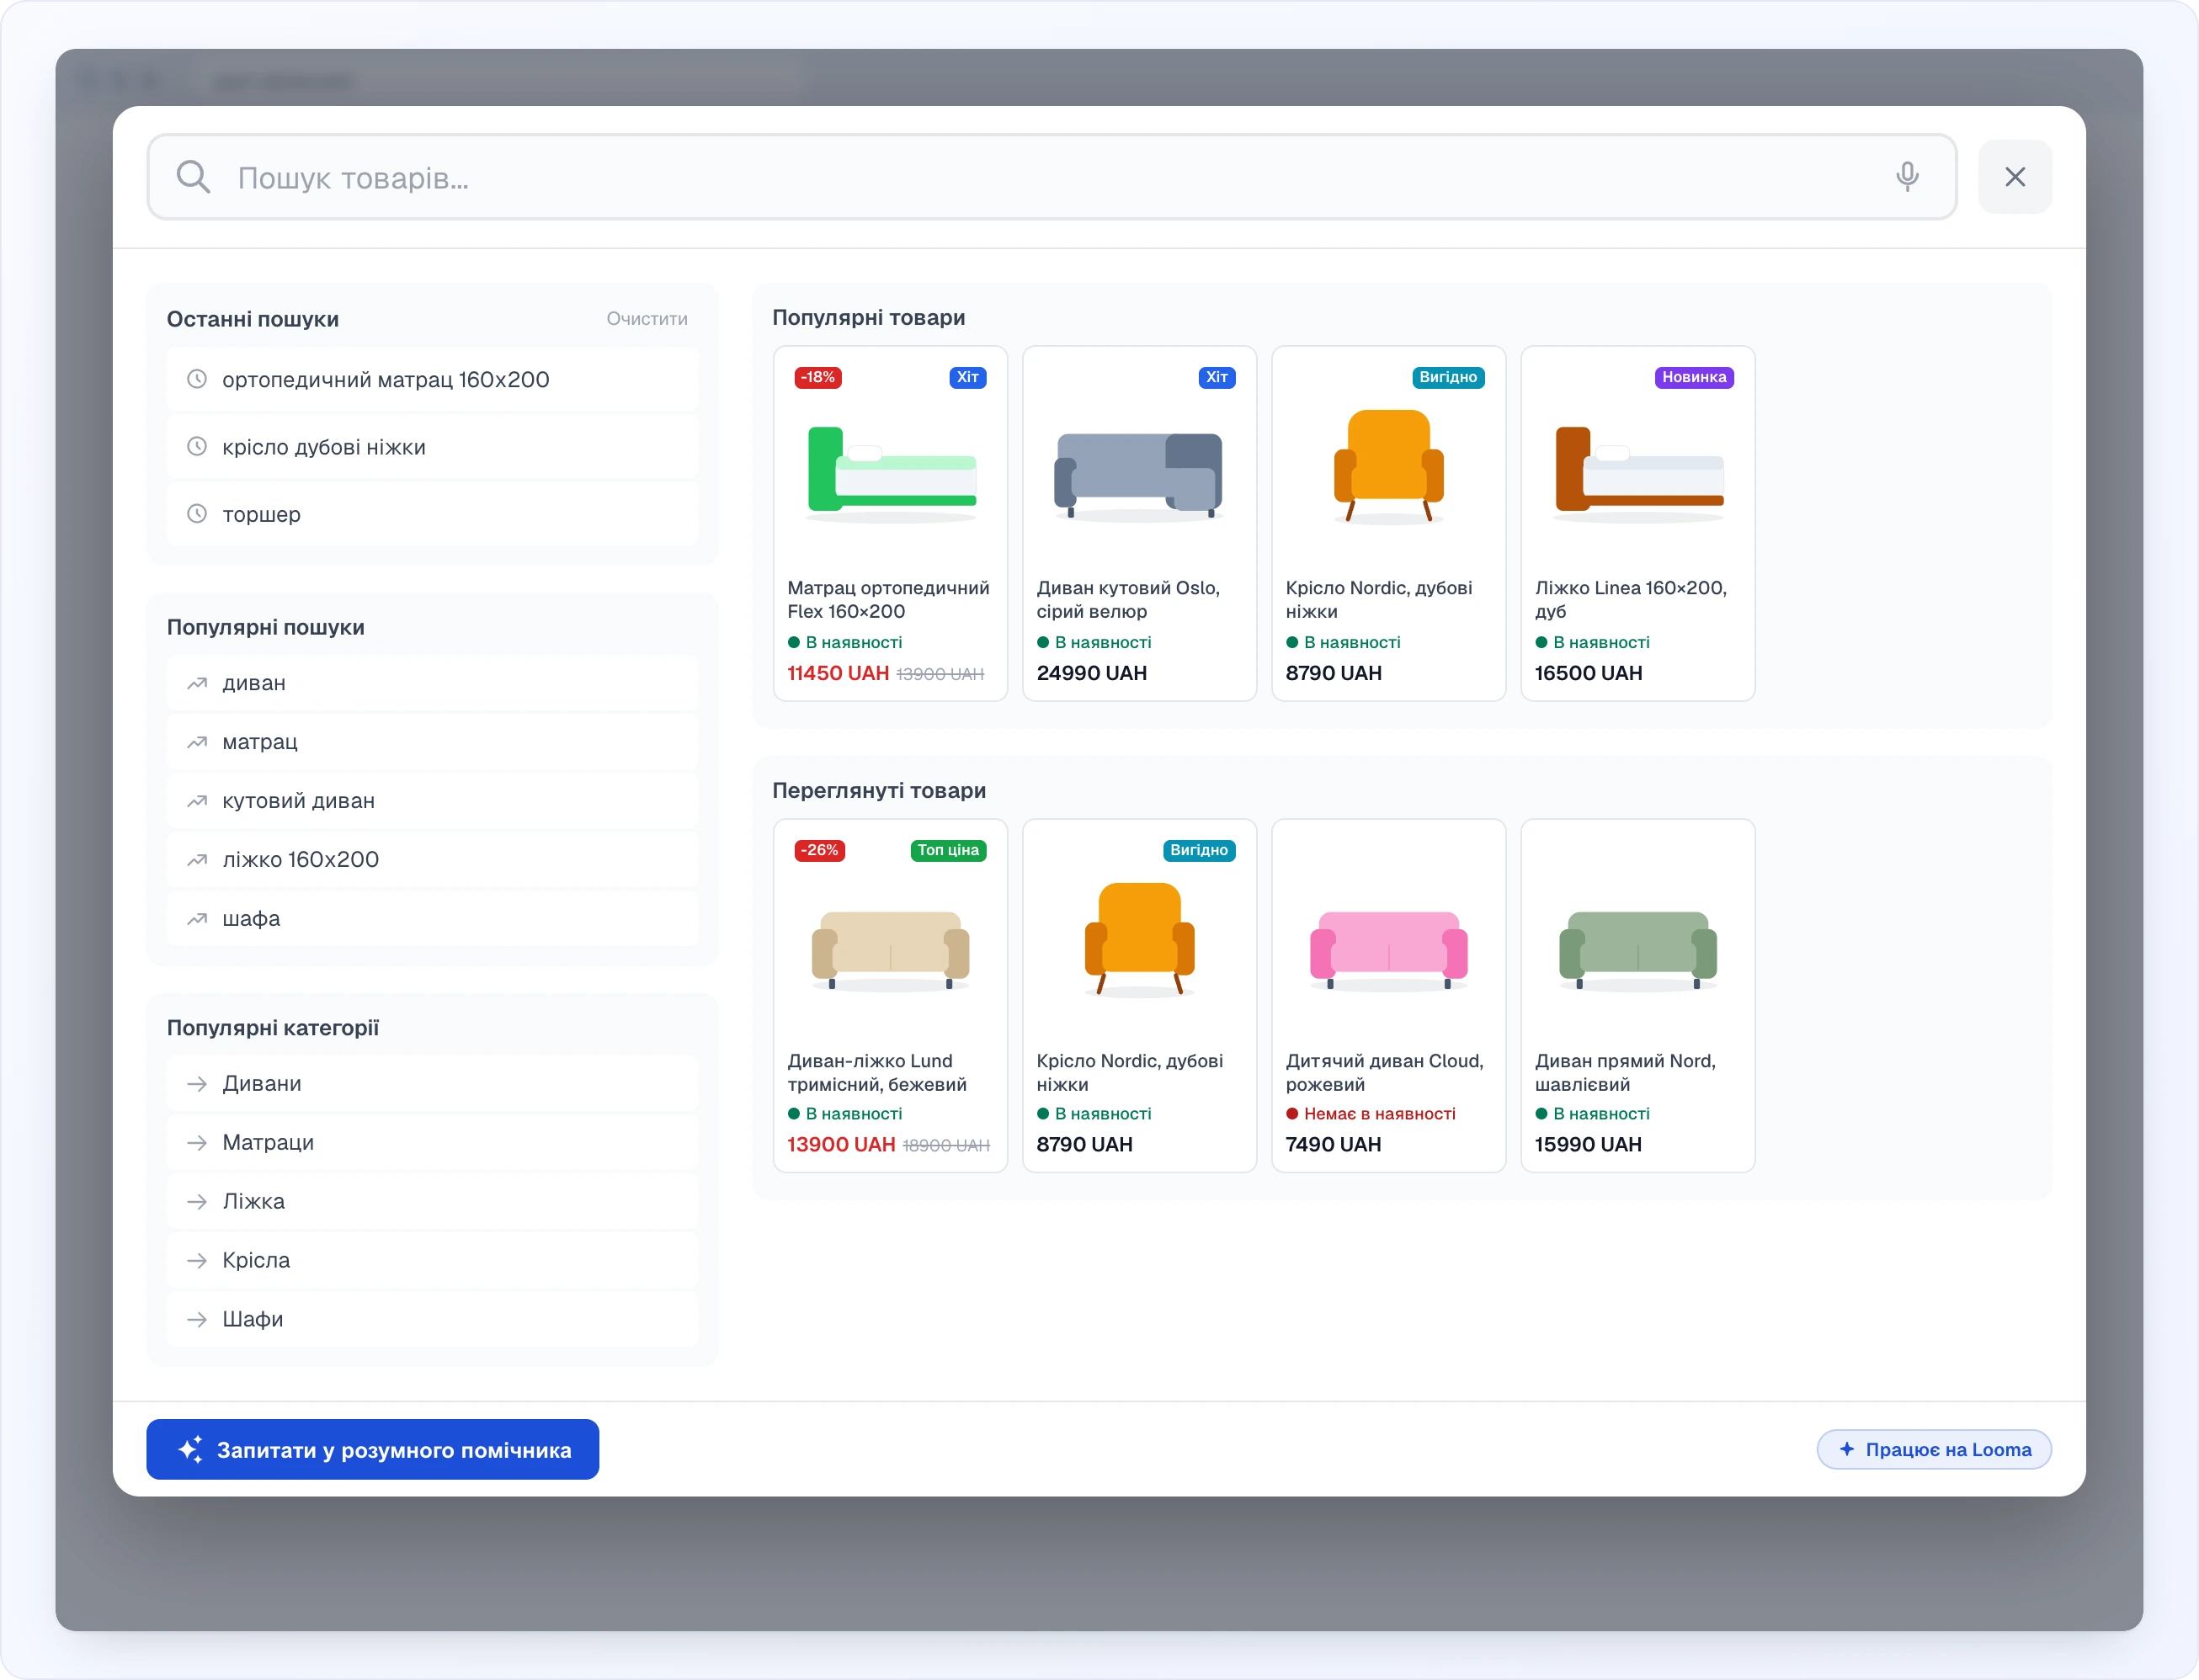Screen dimensions: 2199x1680
Task: Open Матрац ортопедичний Flex green bed thumbnail
Action: (891, 473)
